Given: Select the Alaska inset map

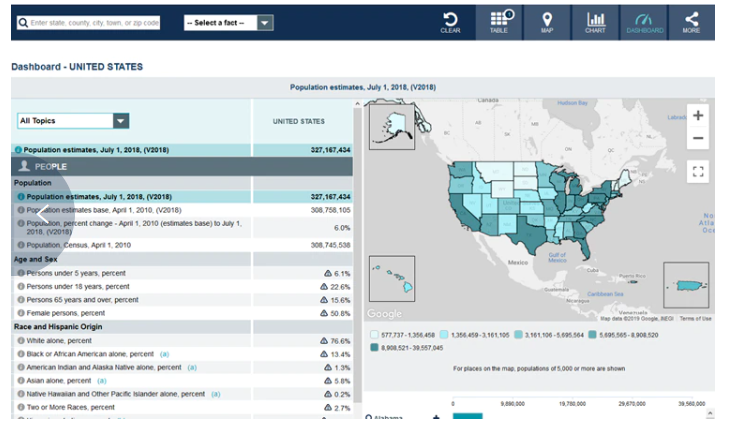Looking at the screenshot, I should click(390, 127).
